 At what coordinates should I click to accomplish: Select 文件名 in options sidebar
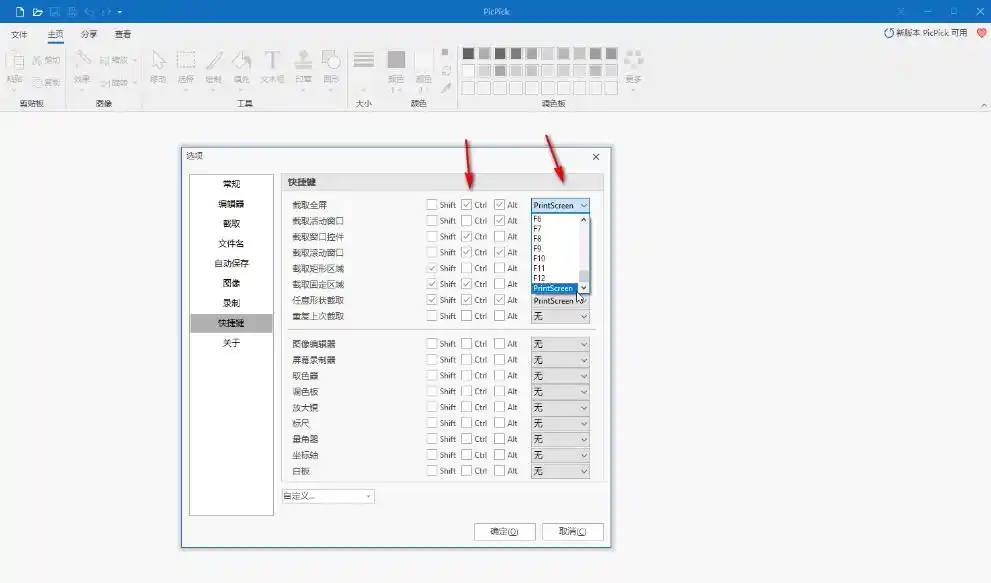point(231,243)
